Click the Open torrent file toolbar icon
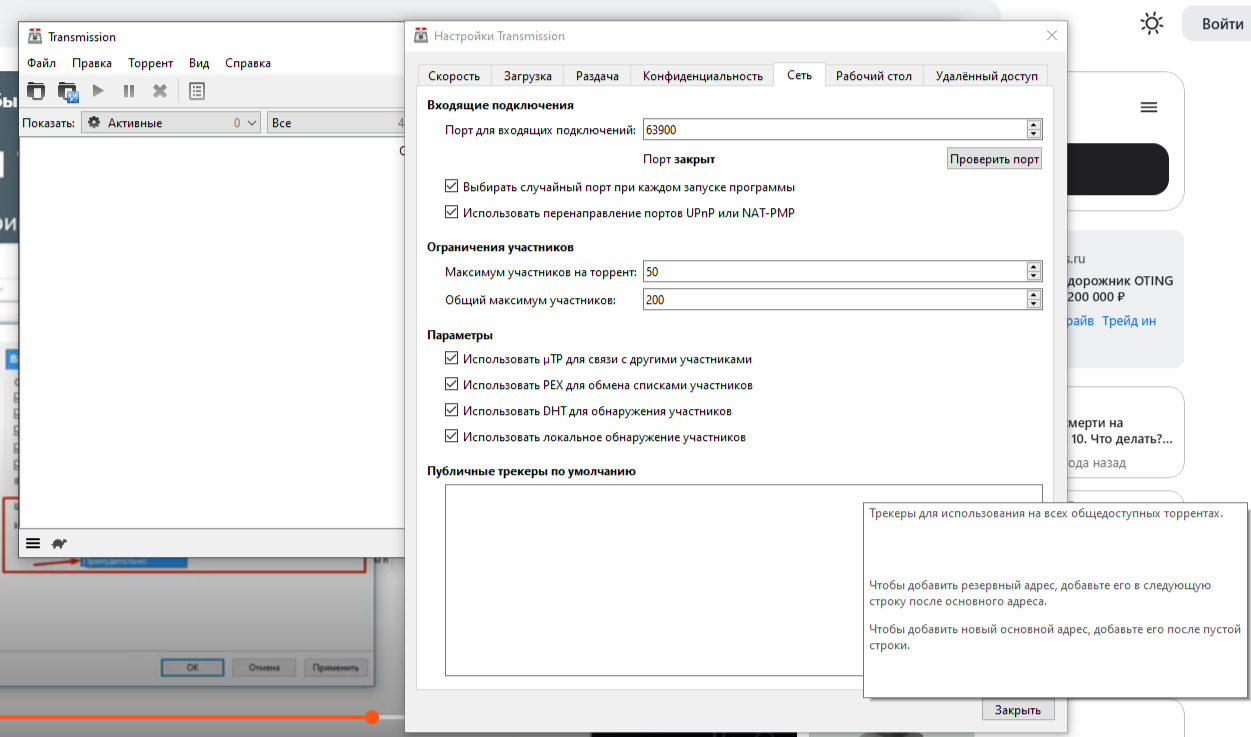1251x737 pixels. pyautogui.click(x=36, y=91)
